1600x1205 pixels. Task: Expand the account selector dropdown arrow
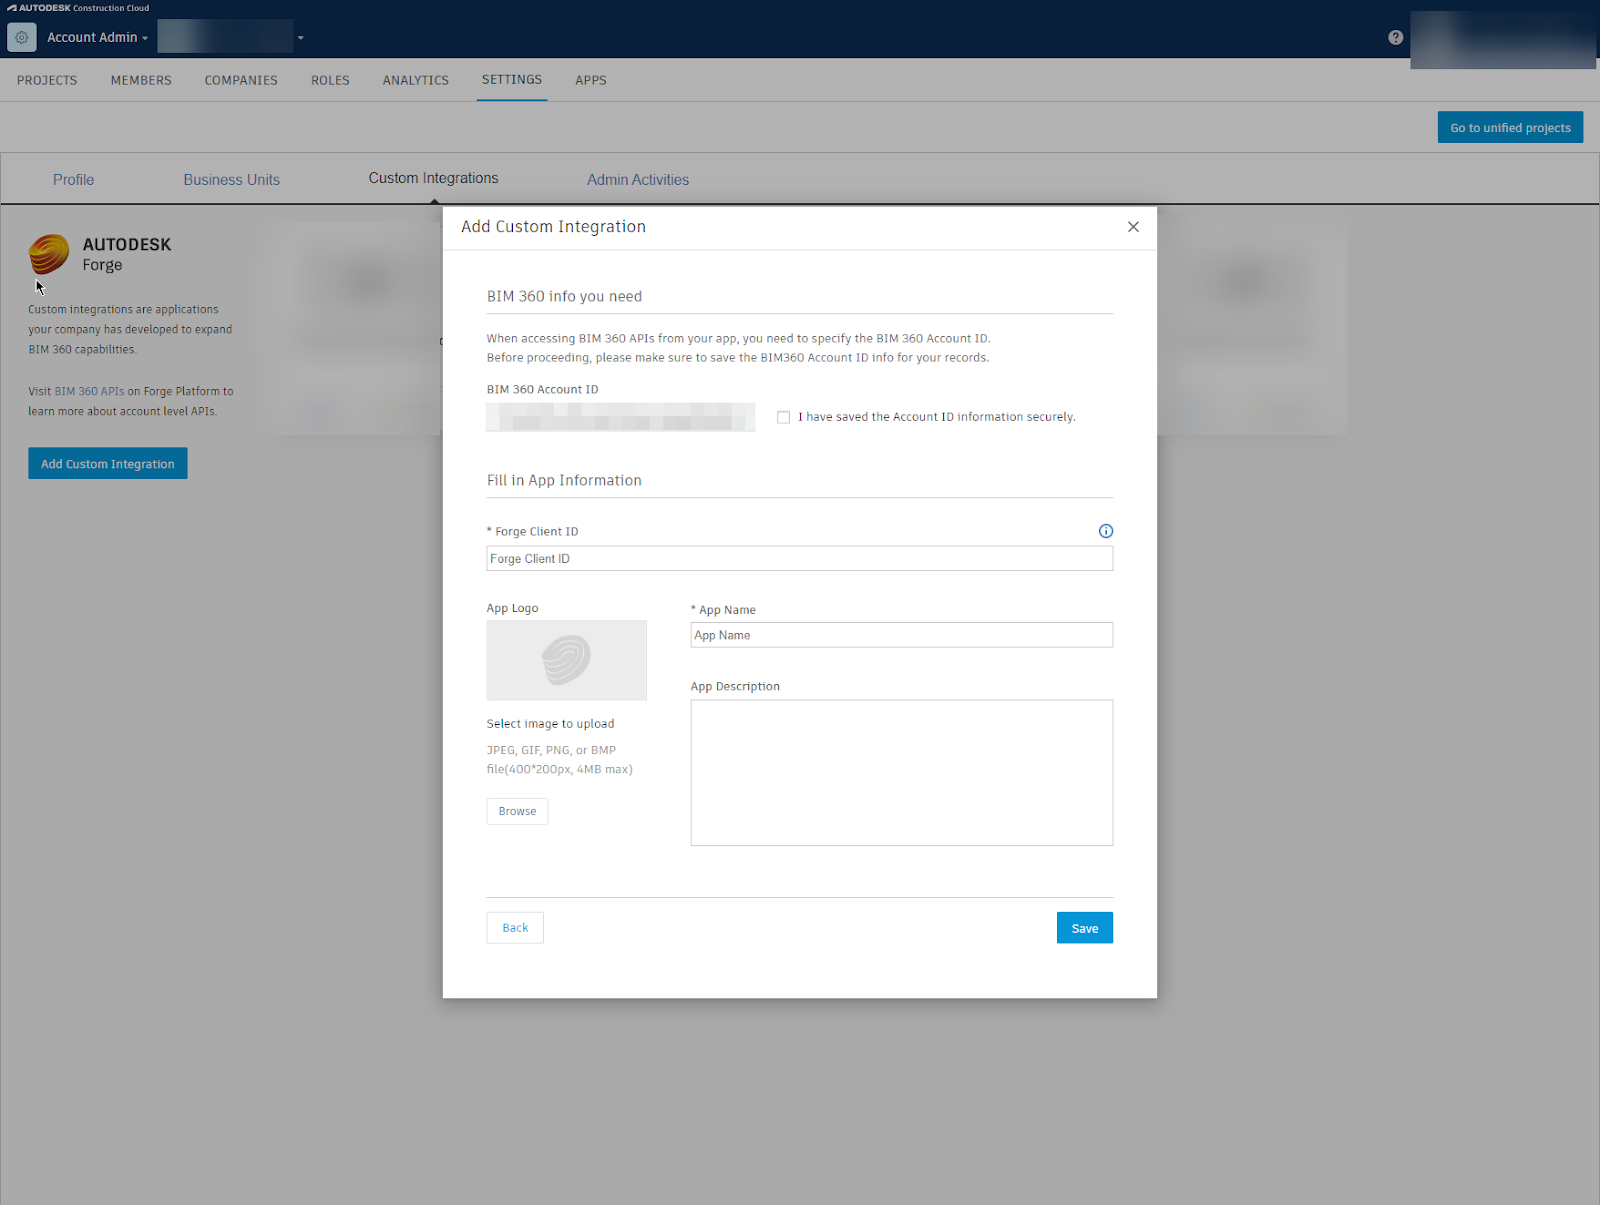coord(300,38)
